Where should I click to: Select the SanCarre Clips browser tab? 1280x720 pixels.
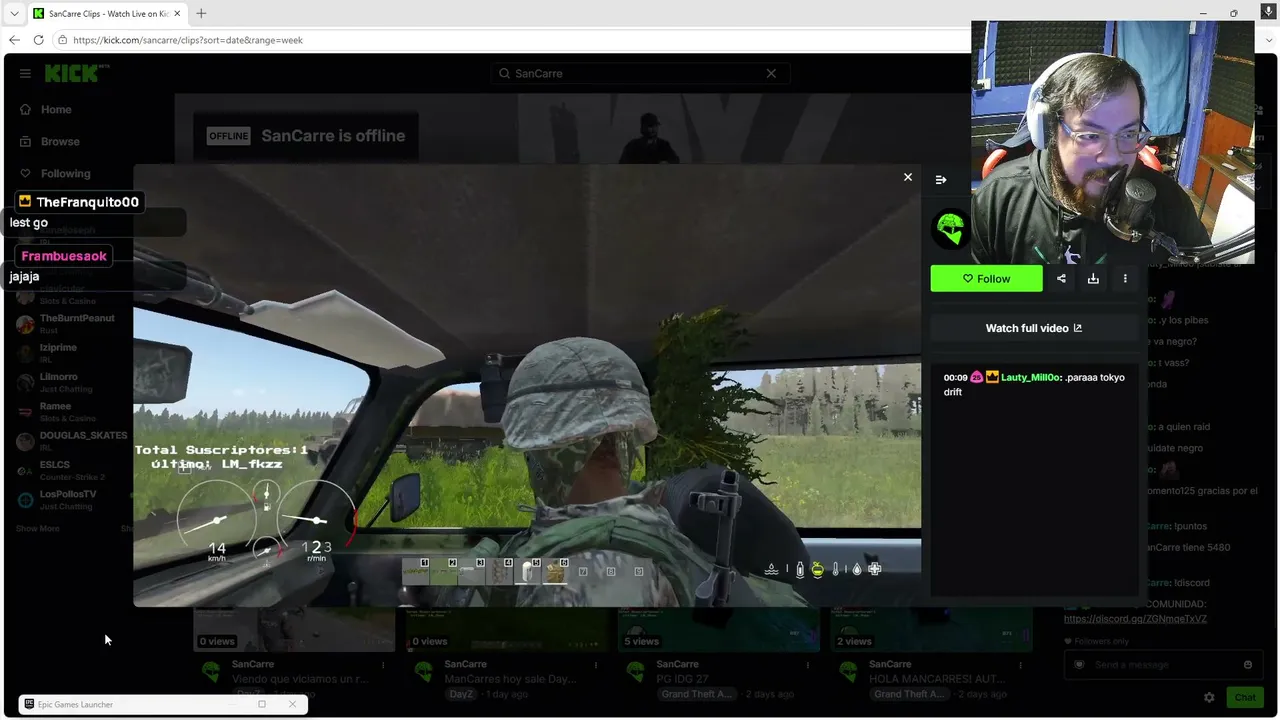(x=106, y=14)
